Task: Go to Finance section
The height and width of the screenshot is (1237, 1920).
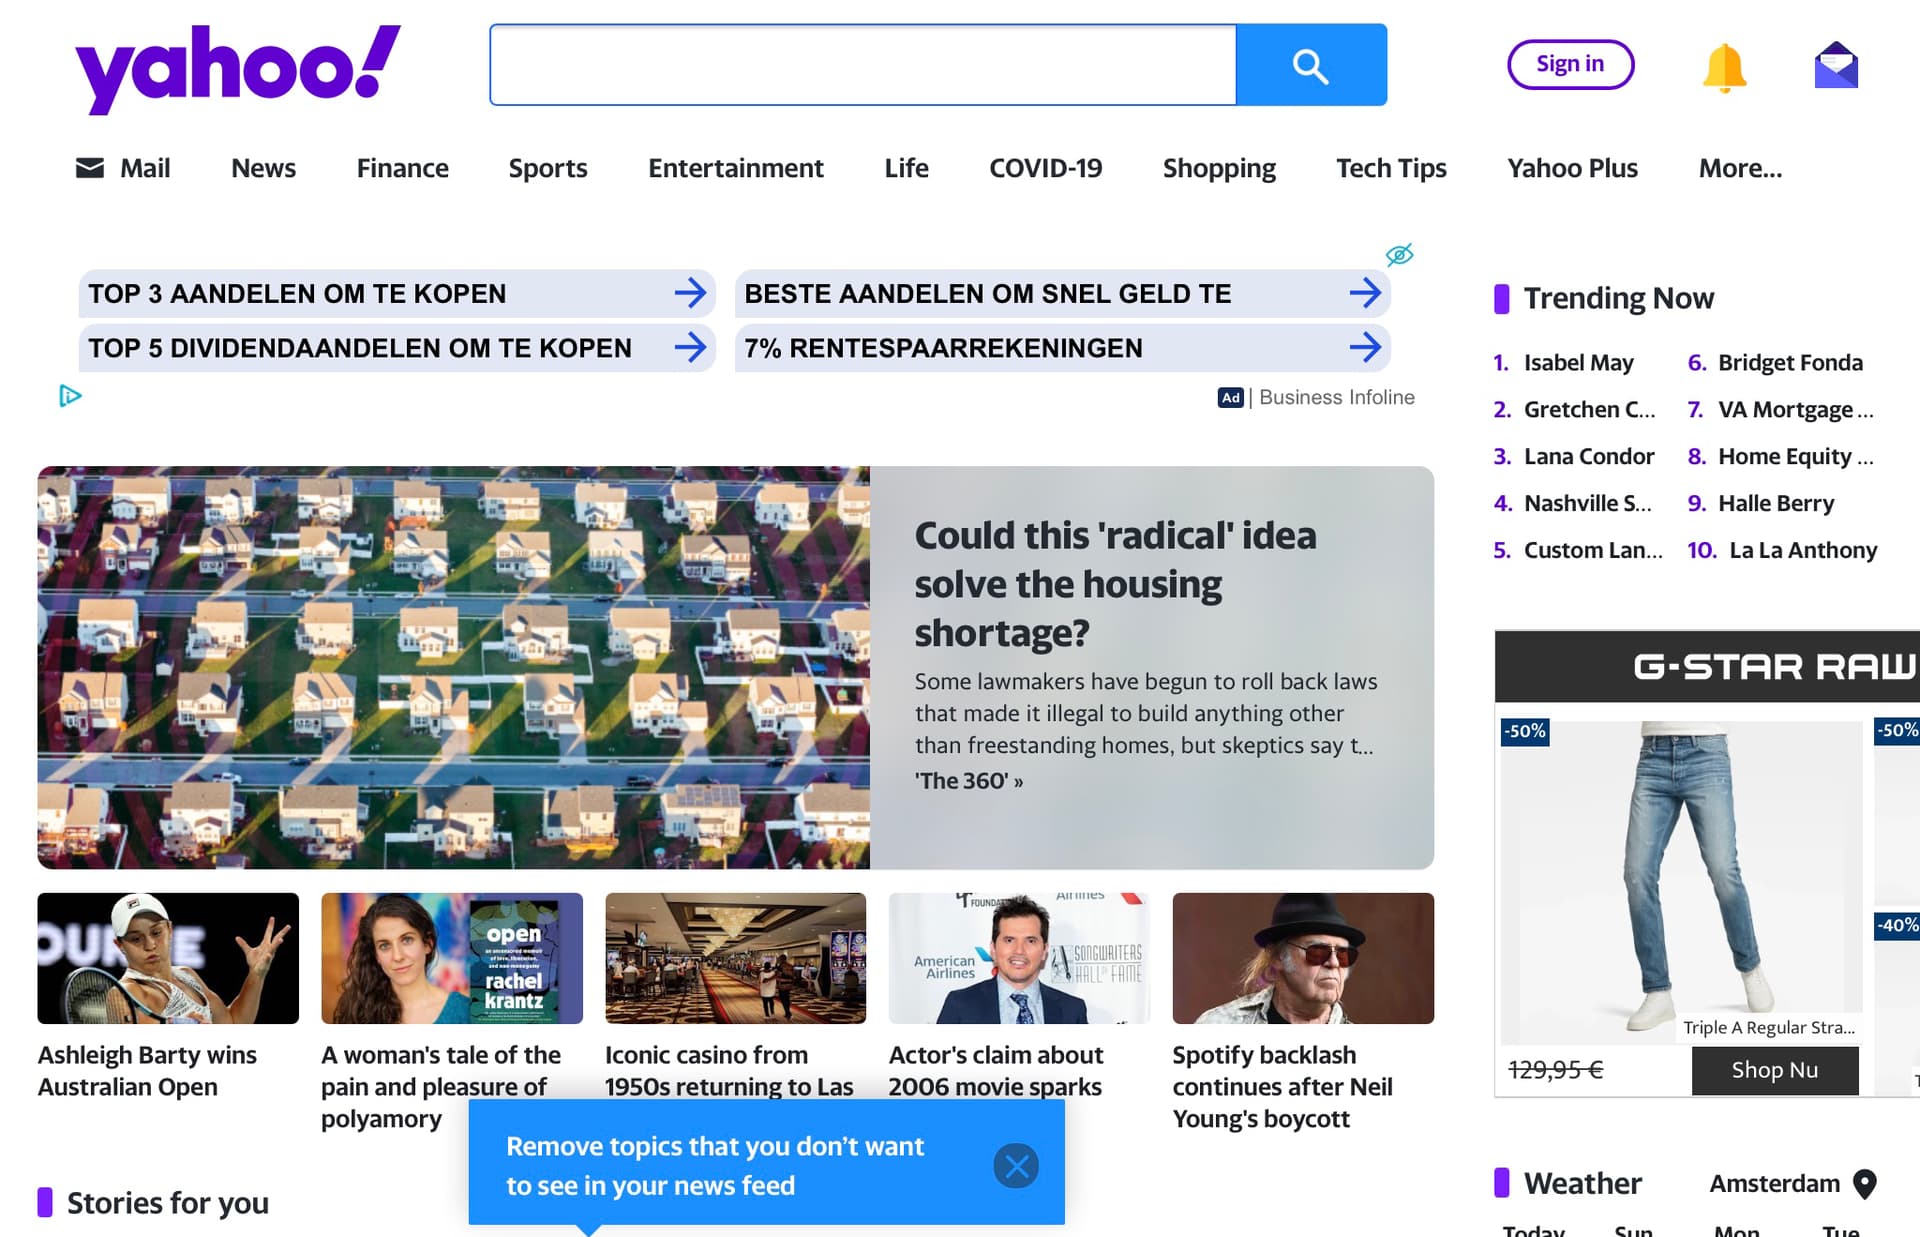Action: (402, 168)
